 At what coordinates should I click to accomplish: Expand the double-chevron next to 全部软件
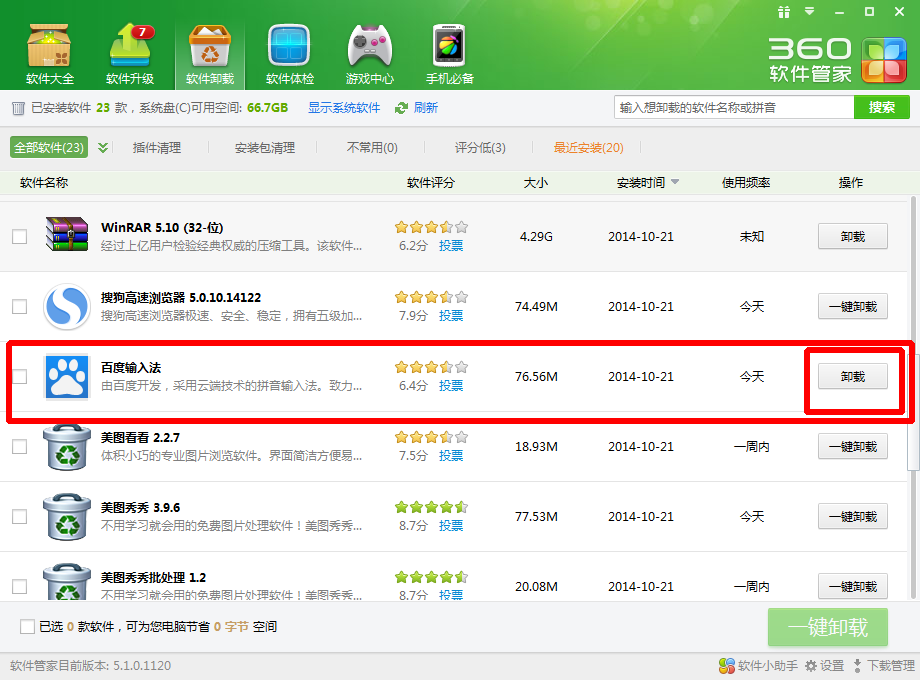(x=103, y=148)
